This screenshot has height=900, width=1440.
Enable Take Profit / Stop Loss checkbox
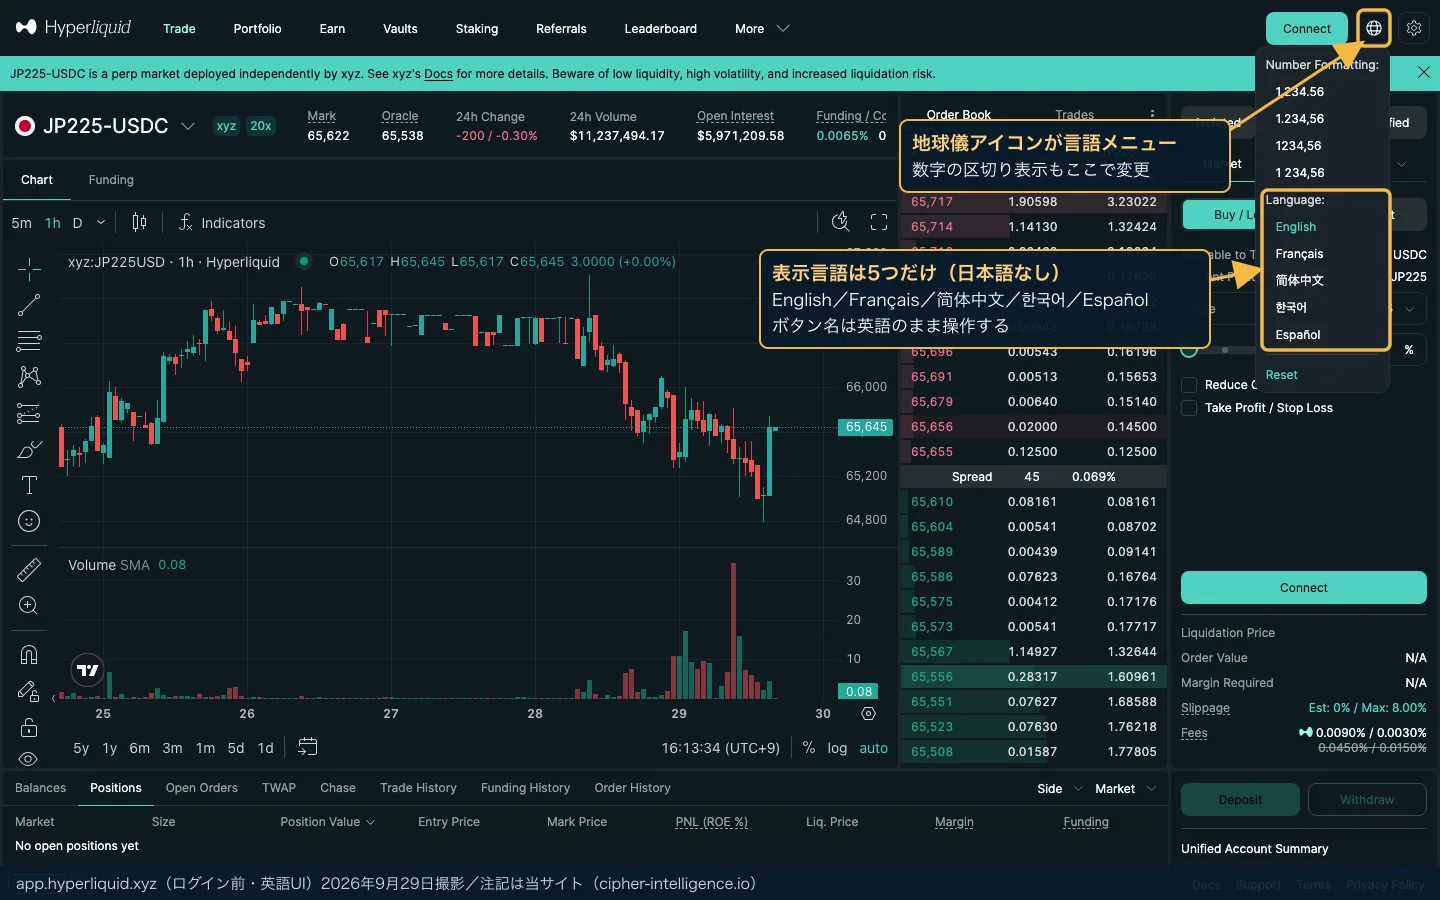[1189, 408]
